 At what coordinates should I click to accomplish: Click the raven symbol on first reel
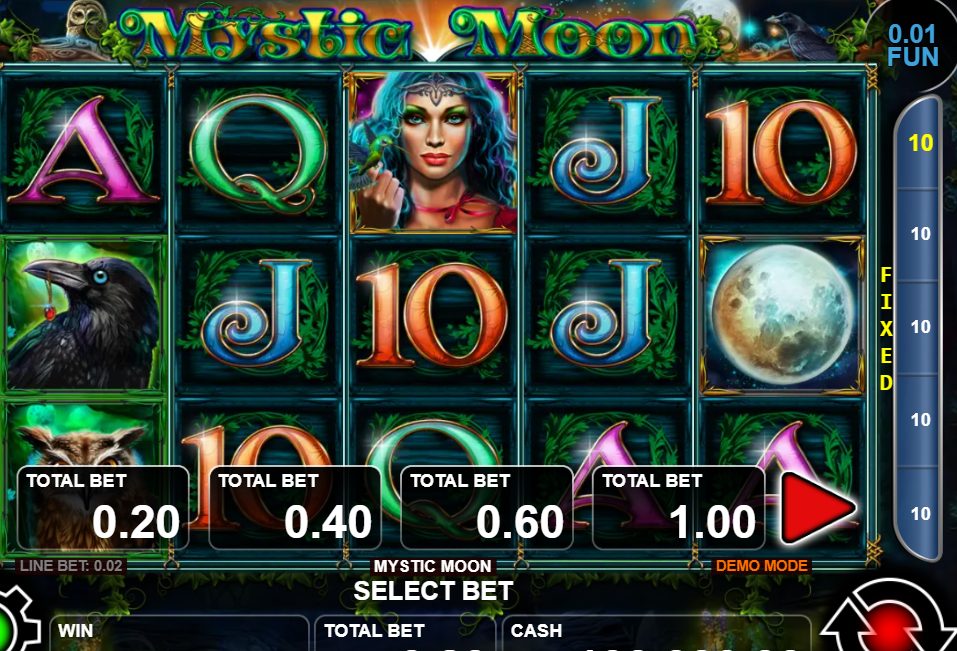tap(84, 314)
